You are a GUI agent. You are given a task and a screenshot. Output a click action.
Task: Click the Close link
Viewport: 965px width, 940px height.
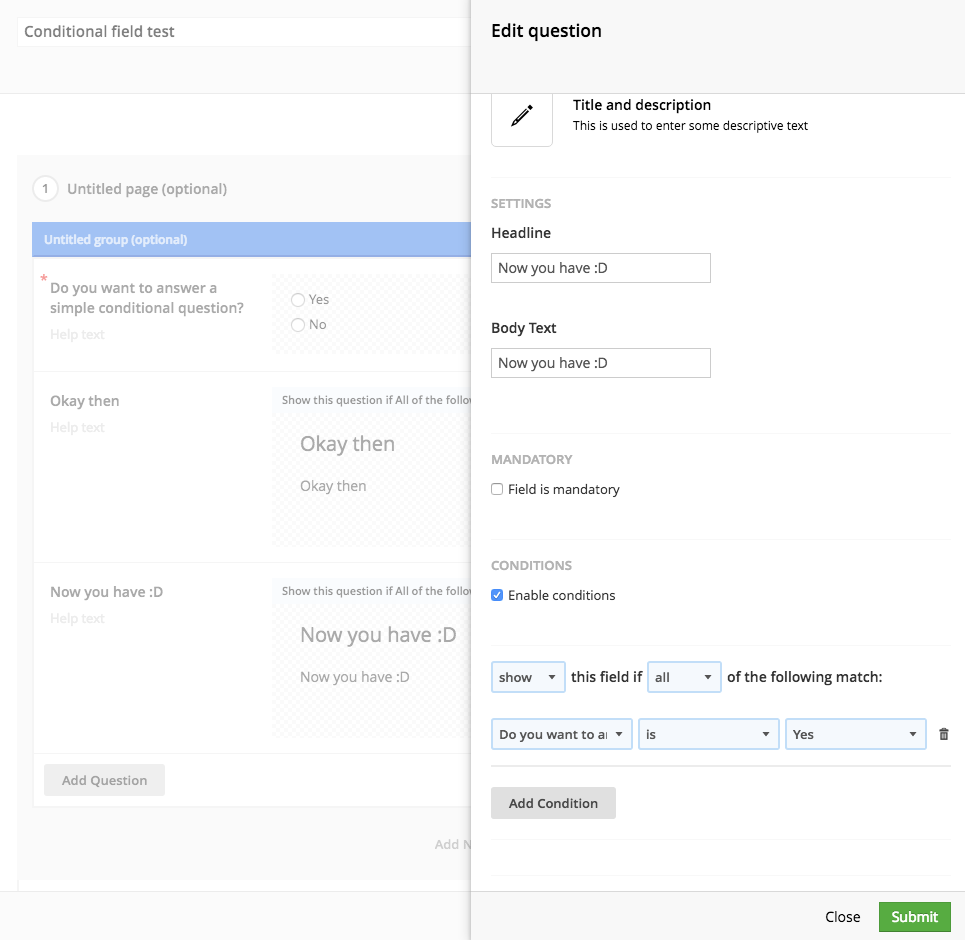[842, 917]
